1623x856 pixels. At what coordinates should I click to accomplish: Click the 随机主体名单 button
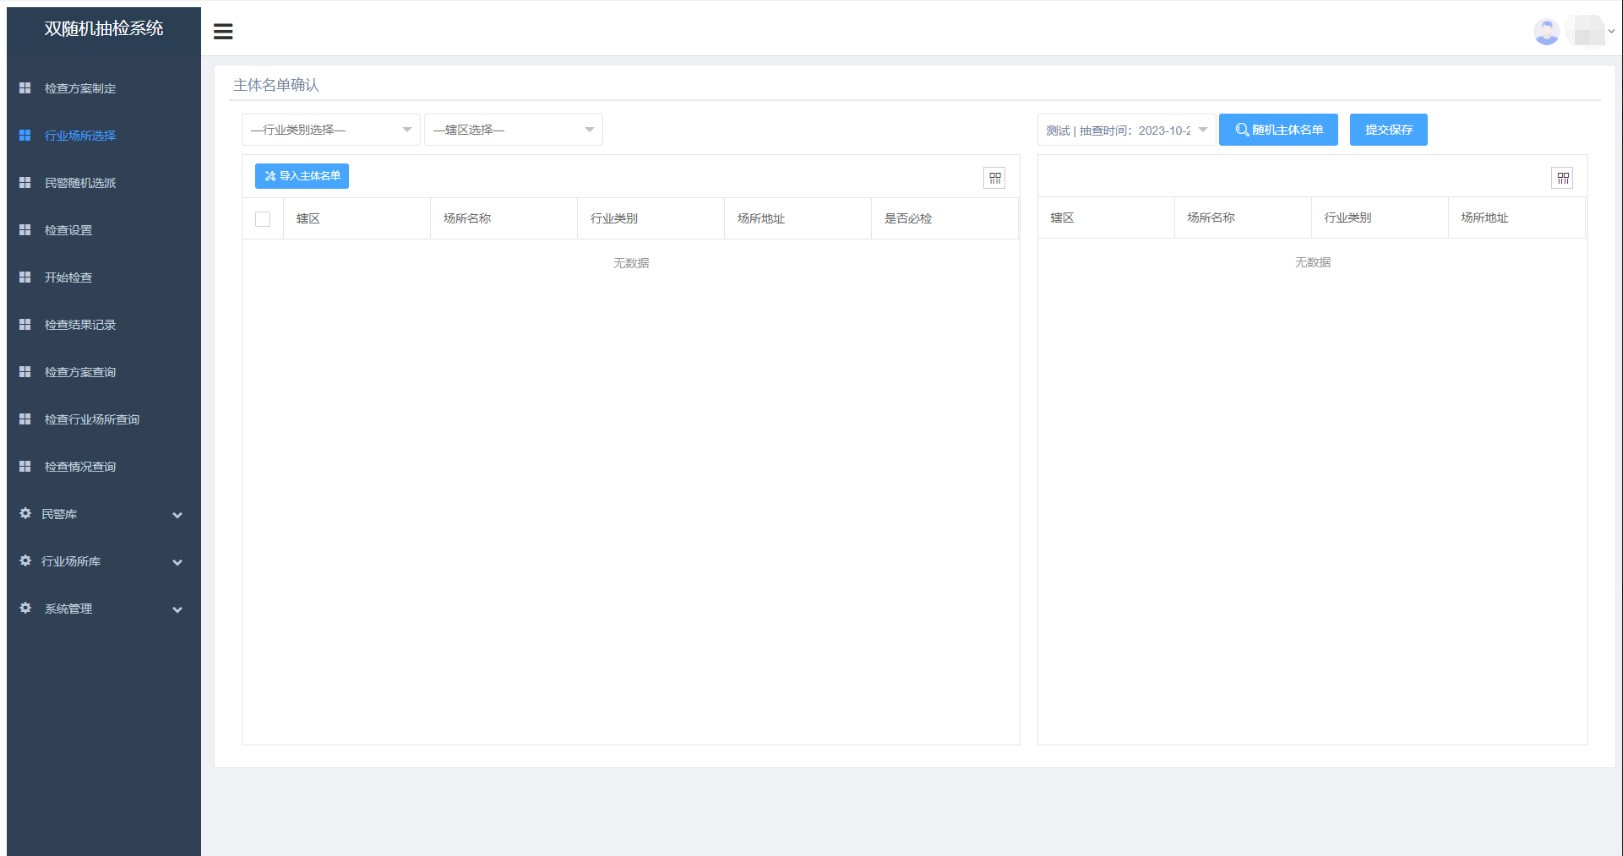[1278, 130]
